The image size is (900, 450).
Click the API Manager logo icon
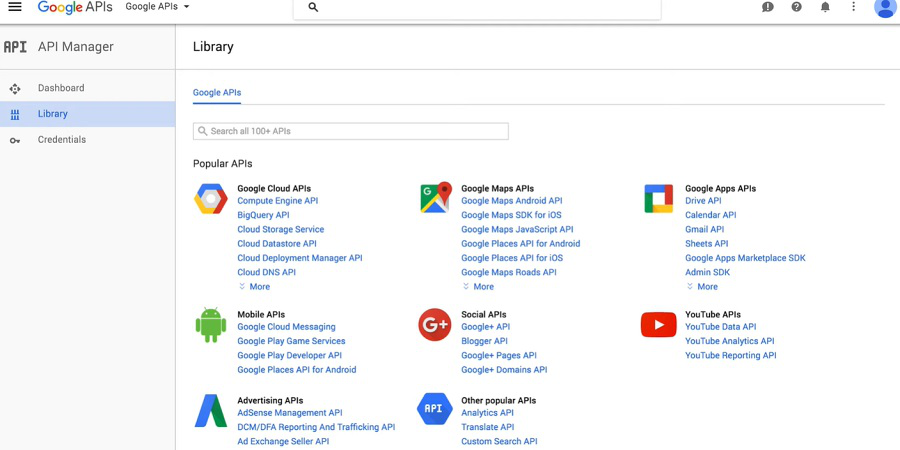[15, 47]
